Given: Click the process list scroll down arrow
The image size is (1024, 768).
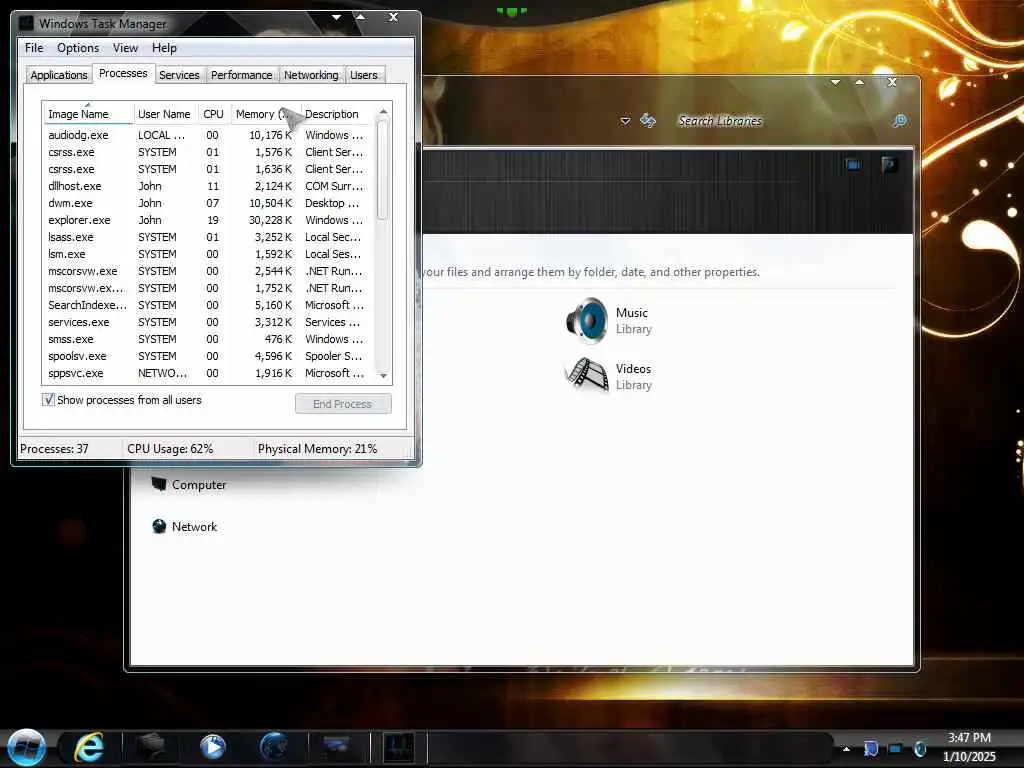Looking at the screenshot, I should click(383, 376).
